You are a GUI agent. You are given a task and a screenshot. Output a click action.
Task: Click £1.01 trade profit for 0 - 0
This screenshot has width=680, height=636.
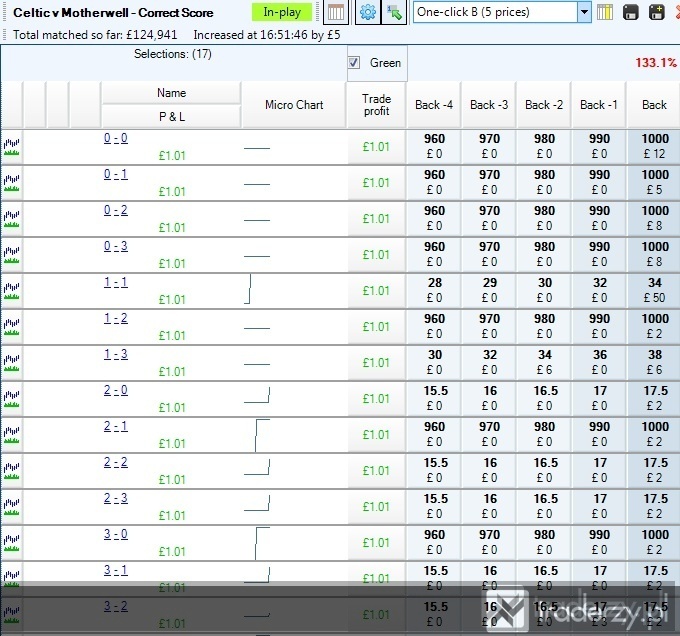click(376, 147)
